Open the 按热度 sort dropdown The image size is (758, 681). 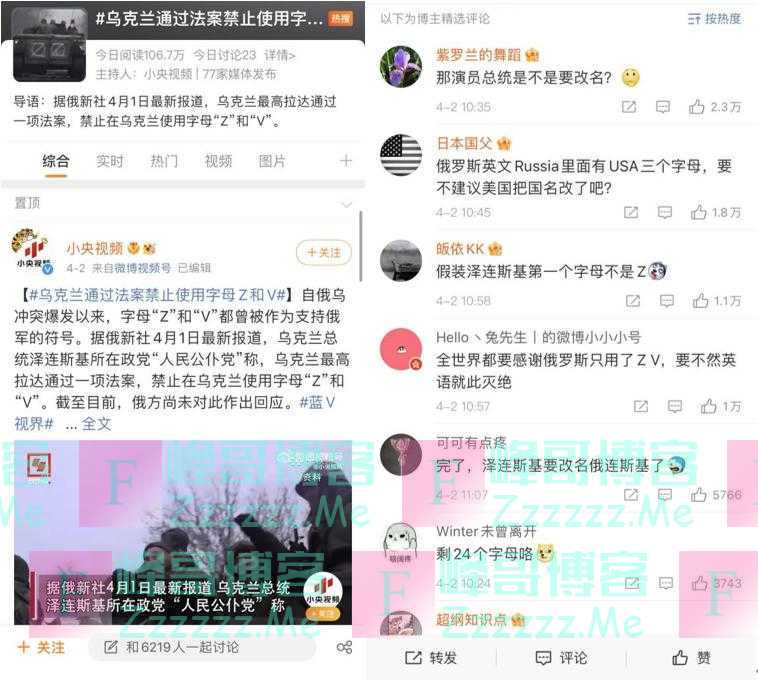(x=714, y=19)
